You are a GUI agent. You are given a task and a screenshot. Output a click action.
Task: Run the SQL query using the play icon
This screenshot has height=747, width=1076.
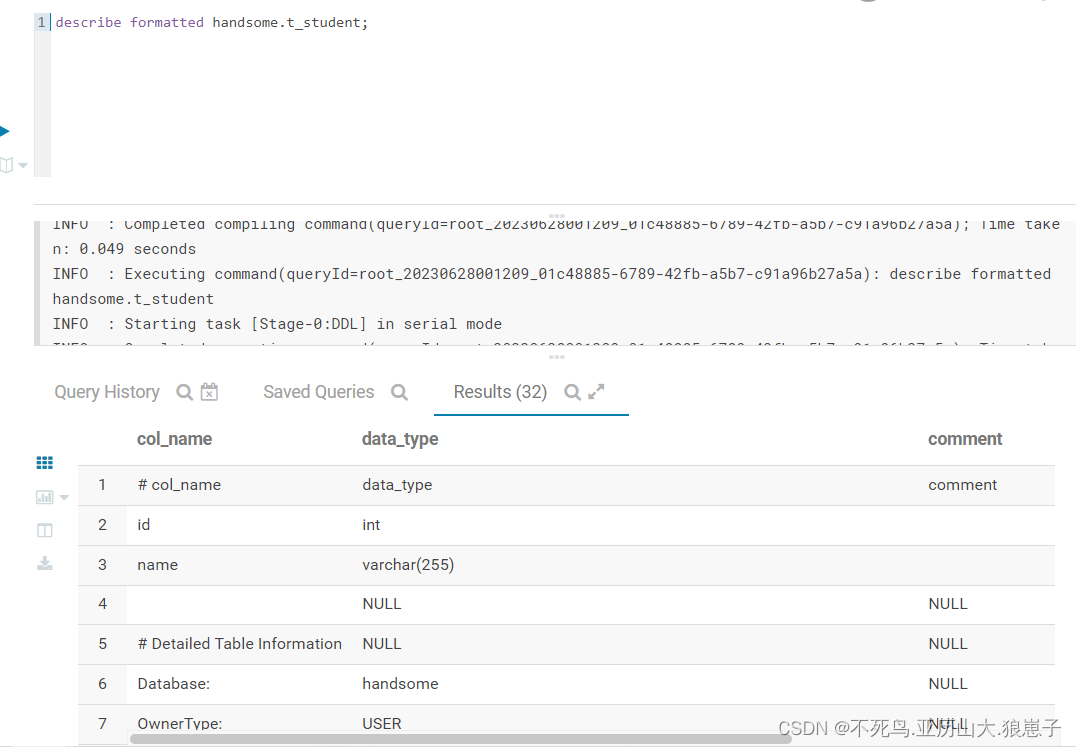point(7,130)
